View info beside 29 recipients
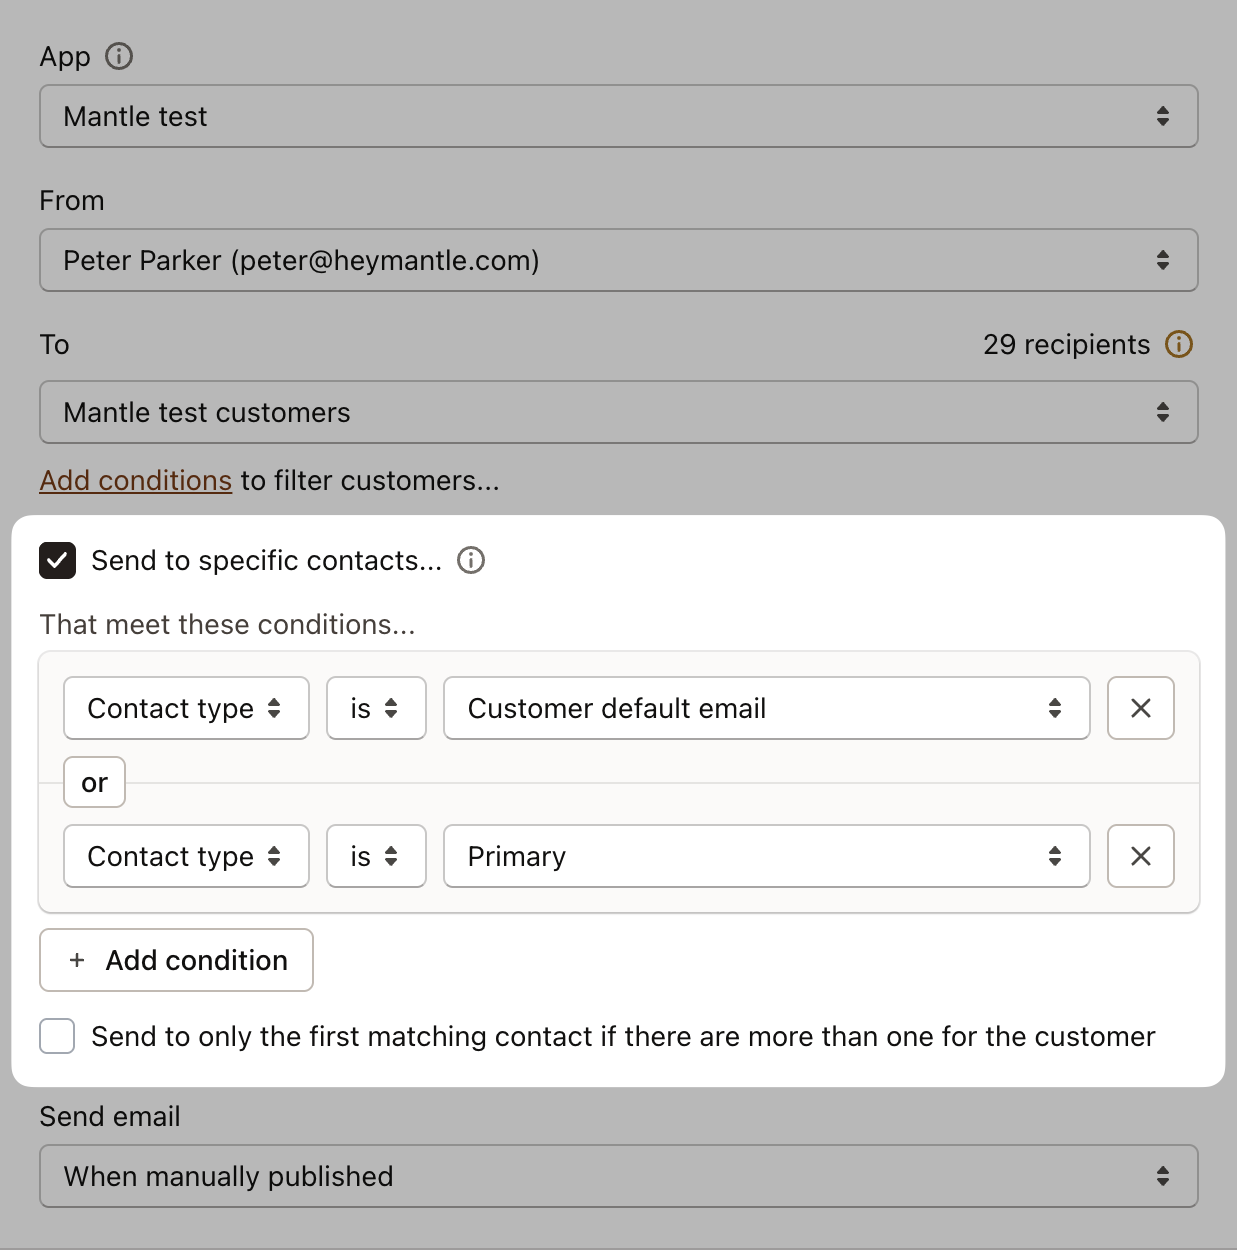Screen dimensions: 1237x1250 [1179, 344]
